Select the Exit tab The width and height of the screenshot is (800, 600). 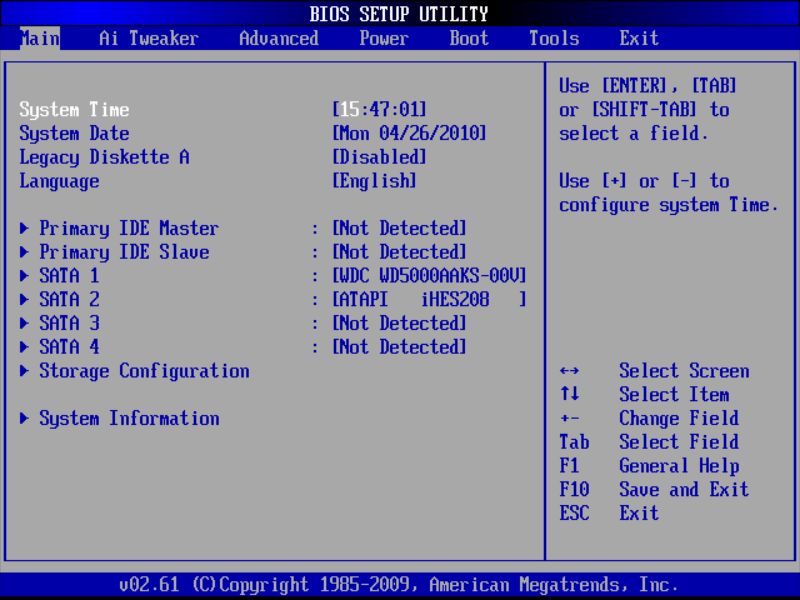(638, 38)
